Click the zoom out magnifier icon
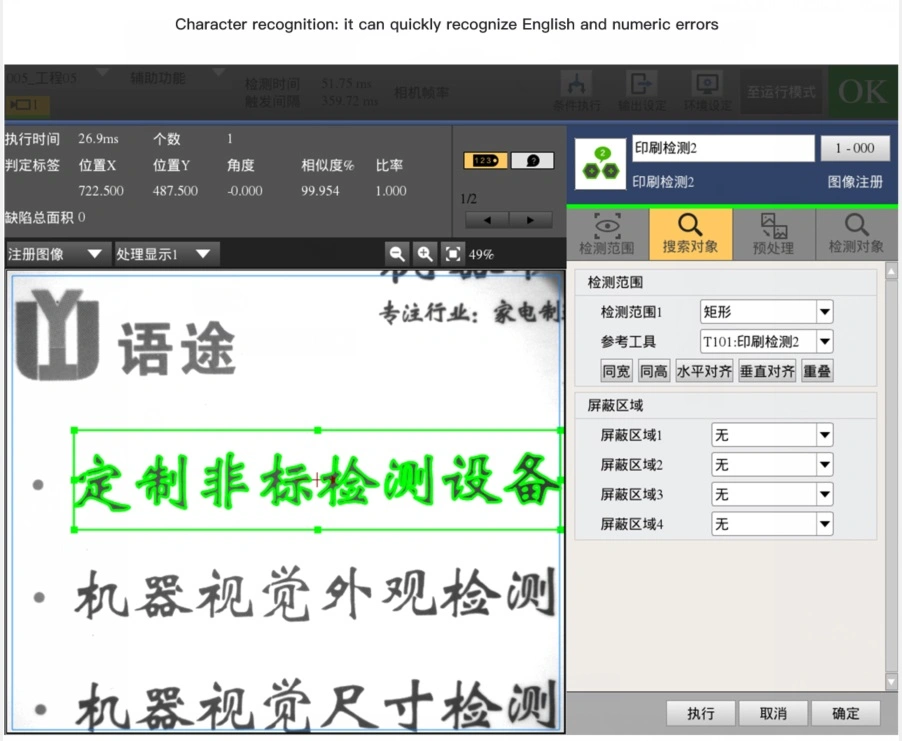This screenshot has width=902, height=741. pyautogui.click(x=397, y=254)
